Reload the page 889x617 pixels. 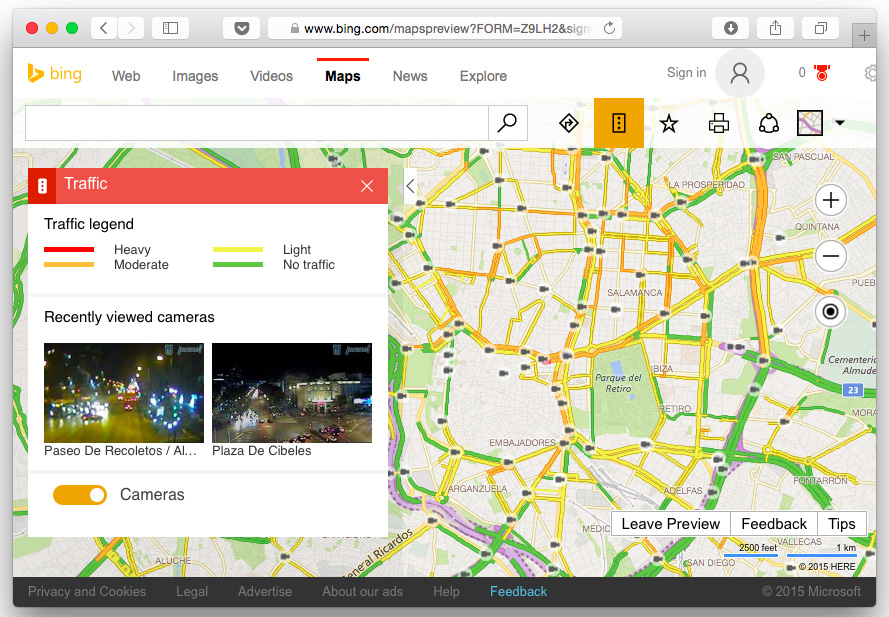click(x=609, y=28)
